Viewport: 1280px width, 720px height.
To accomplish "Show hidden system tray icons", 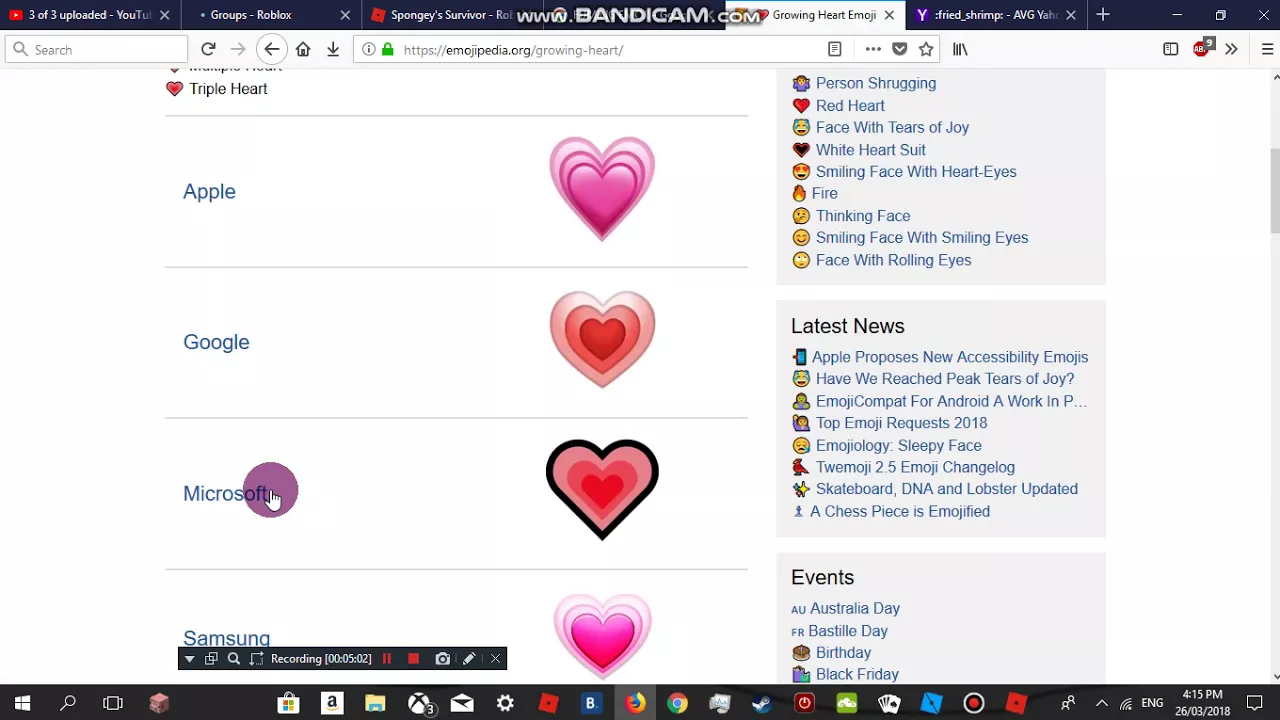I will pos(1101,703).
